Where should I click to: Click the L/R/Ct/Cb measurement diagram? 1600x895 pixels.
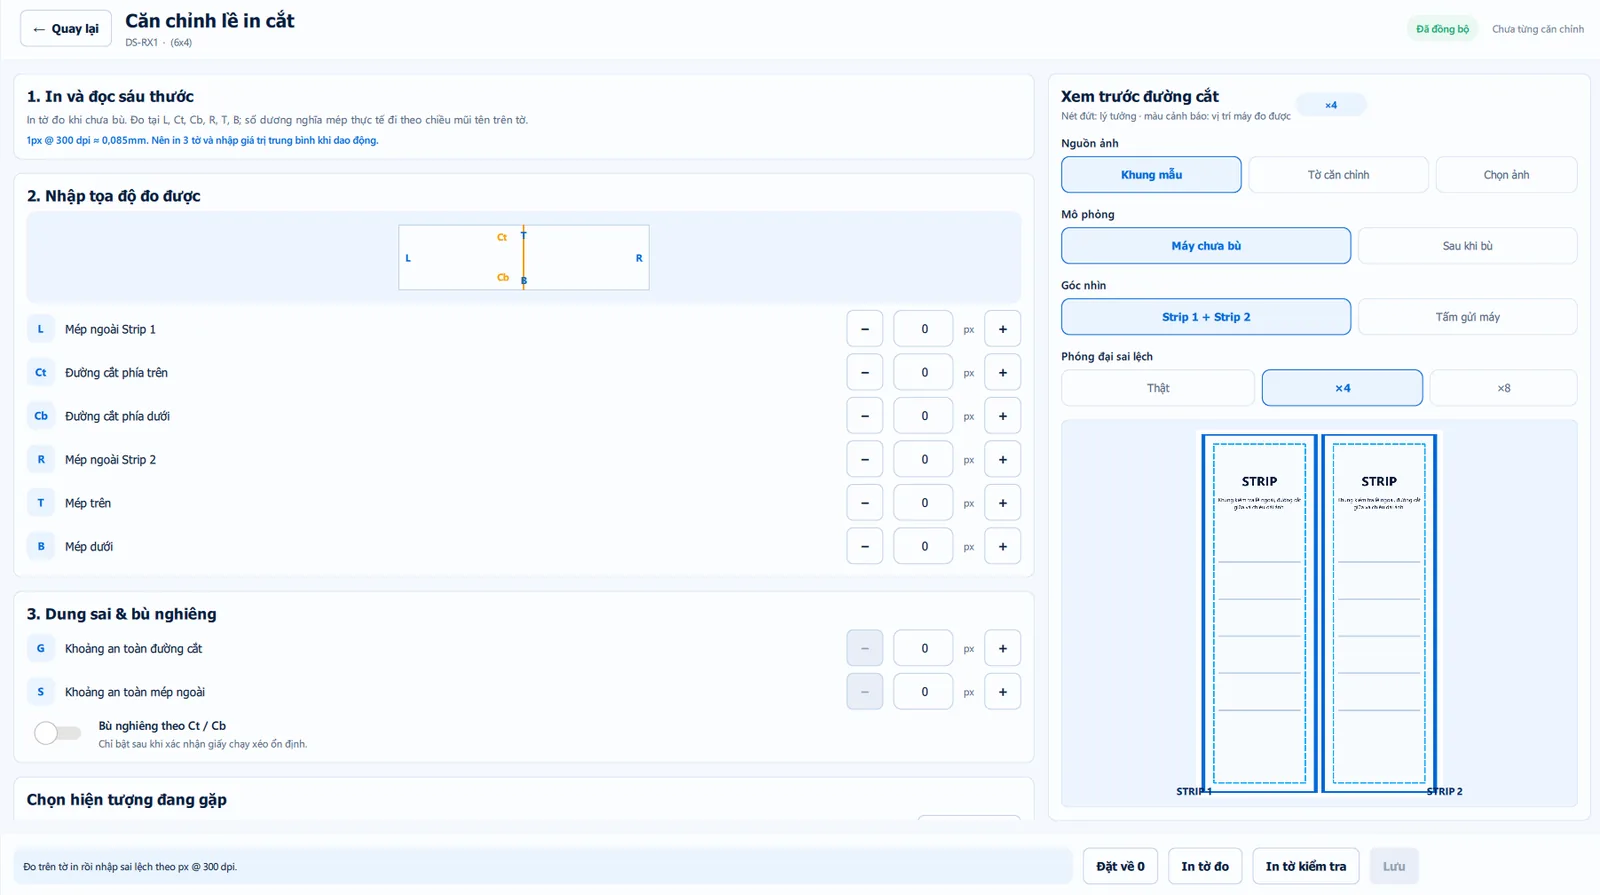click(524, 258)
